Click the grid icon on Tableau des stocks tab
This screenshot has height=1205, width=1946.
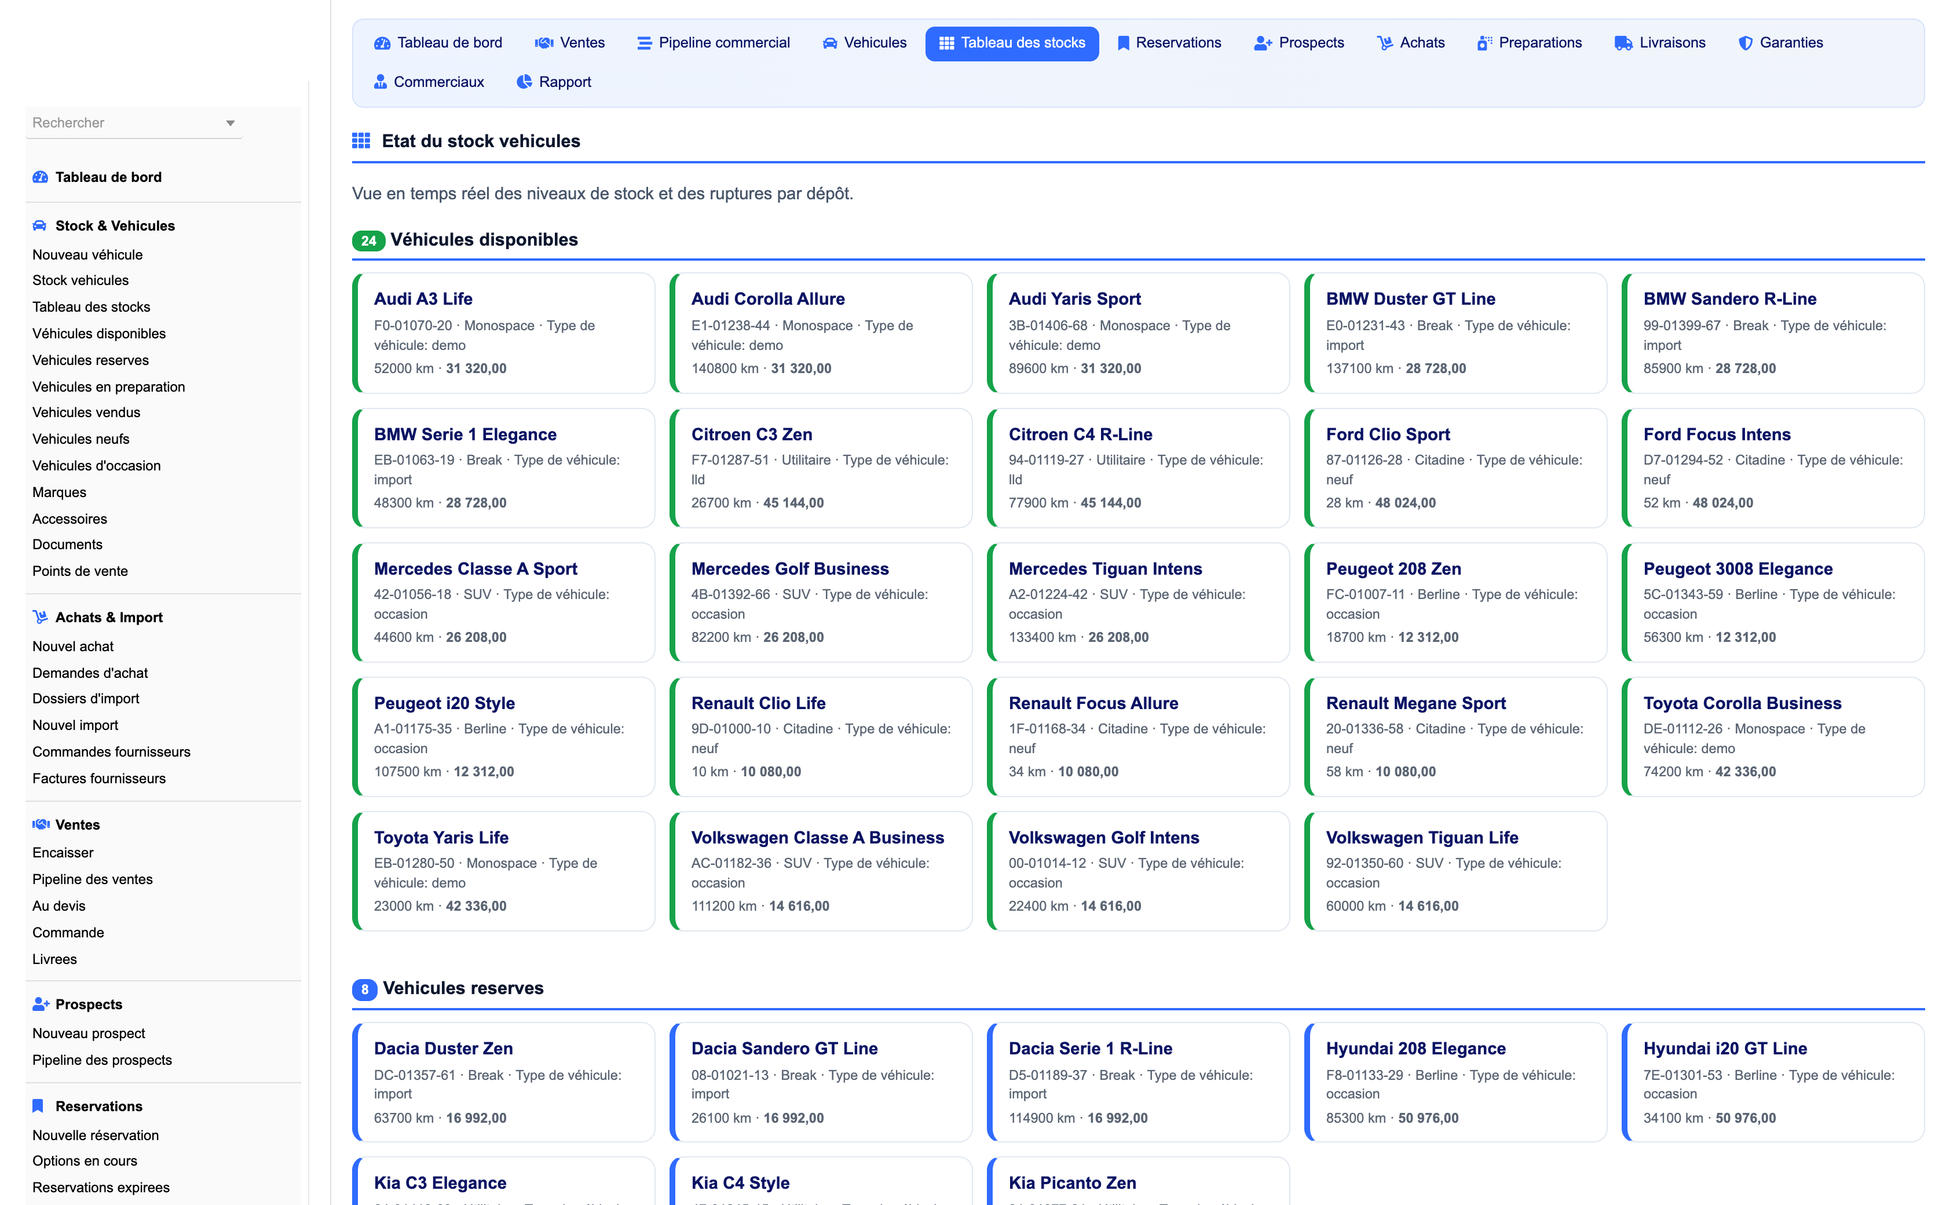pyautogui.click(x=947, y=43)
